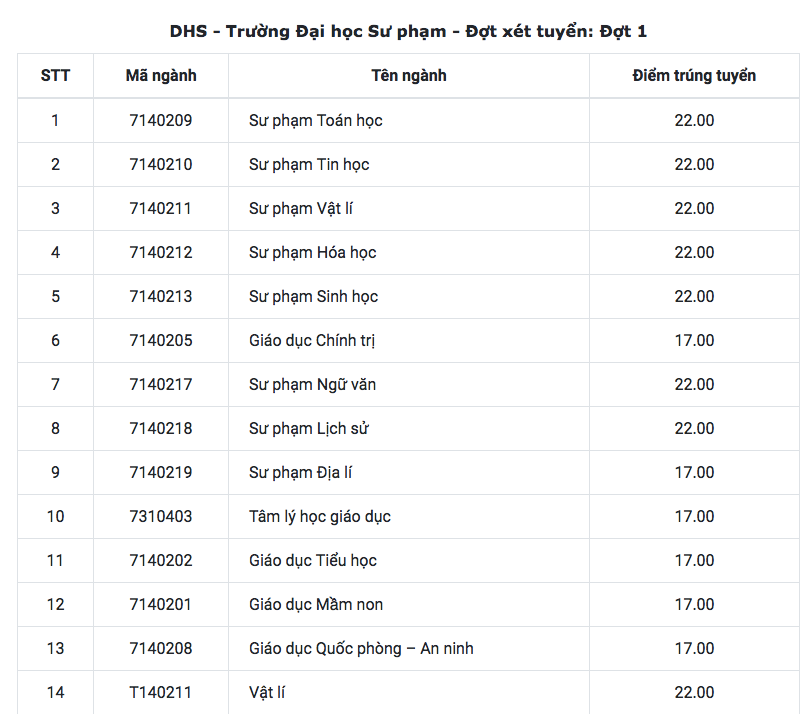Click the 17.00 score for code 7310403
The width and height of the screenshot is (804, 714).
click(x=694, y=516)
